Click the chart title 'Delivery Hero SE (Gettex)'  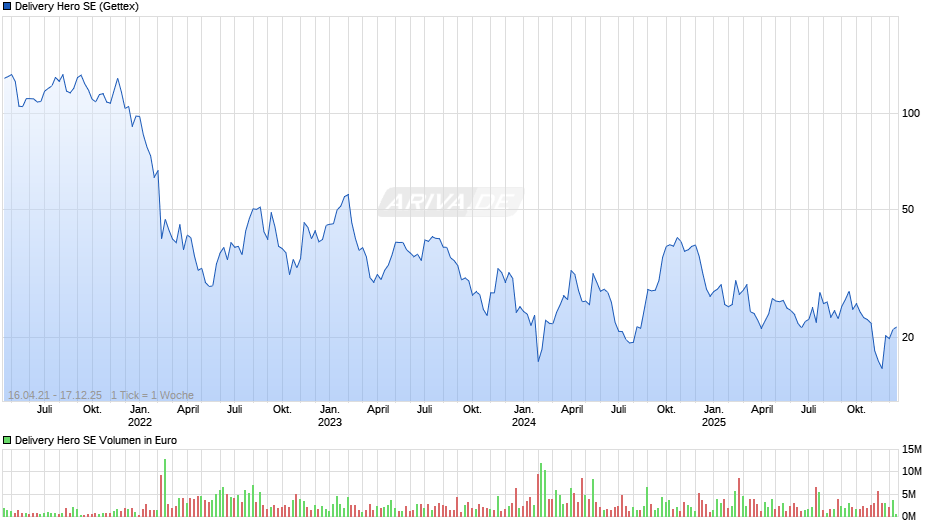(77, 7)
